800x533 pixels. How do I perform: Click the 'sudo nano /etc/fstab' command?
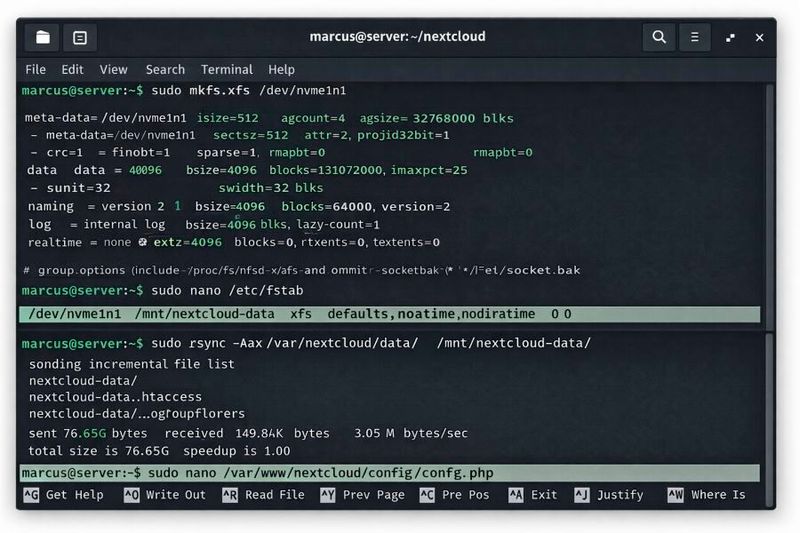(x=227, y=291)
